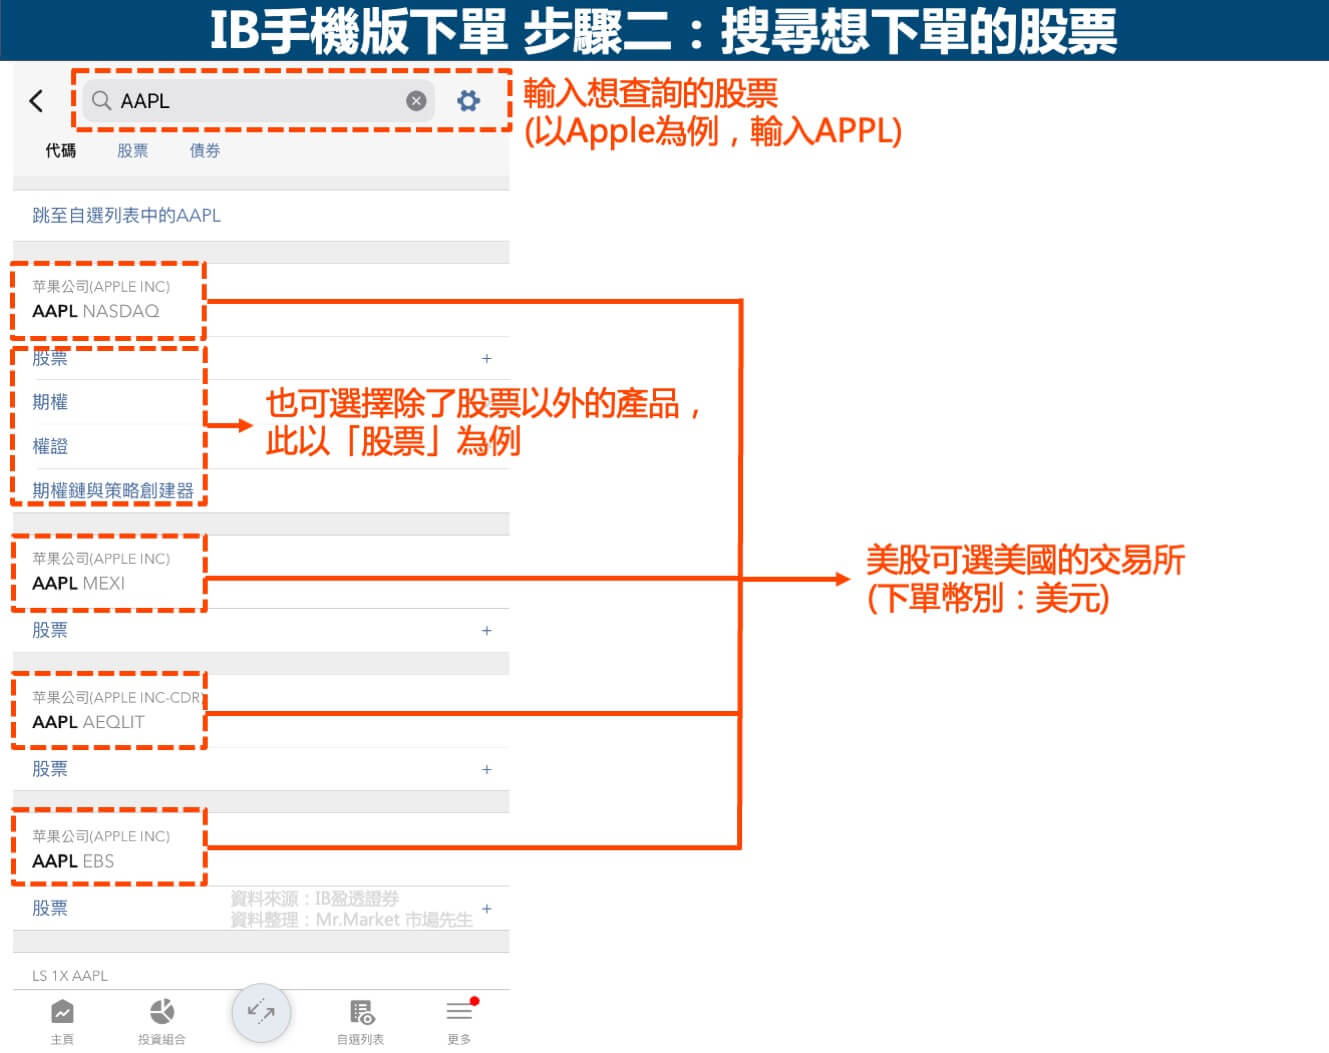
Task: Expand 股票 under AAPL NASDAQ with plus
Action: (486, 358)
